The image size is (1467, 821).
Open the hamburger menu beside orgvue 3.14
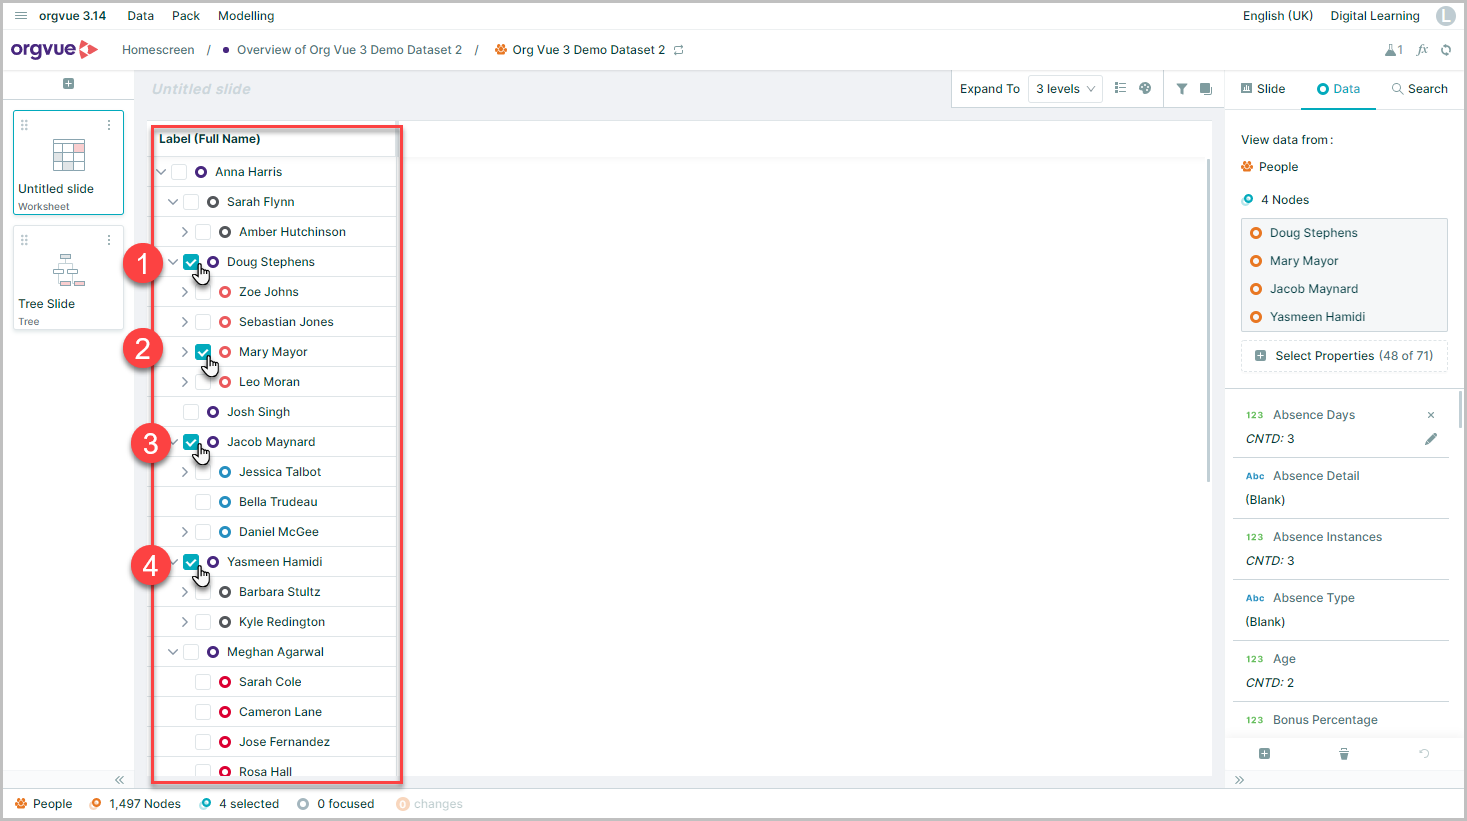pos(21,16)
